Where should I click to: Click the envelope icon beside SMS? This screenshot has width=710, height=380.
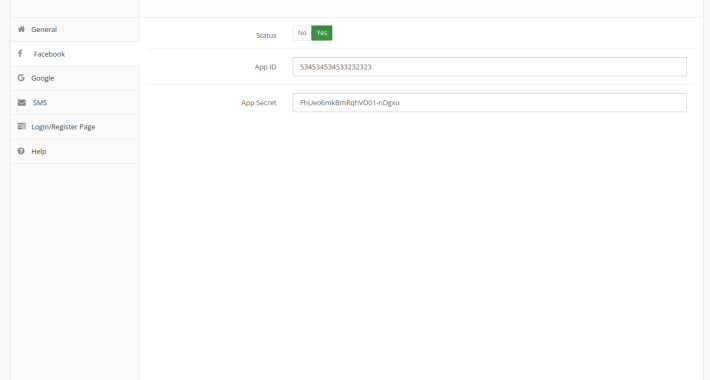tap(21, 102)
